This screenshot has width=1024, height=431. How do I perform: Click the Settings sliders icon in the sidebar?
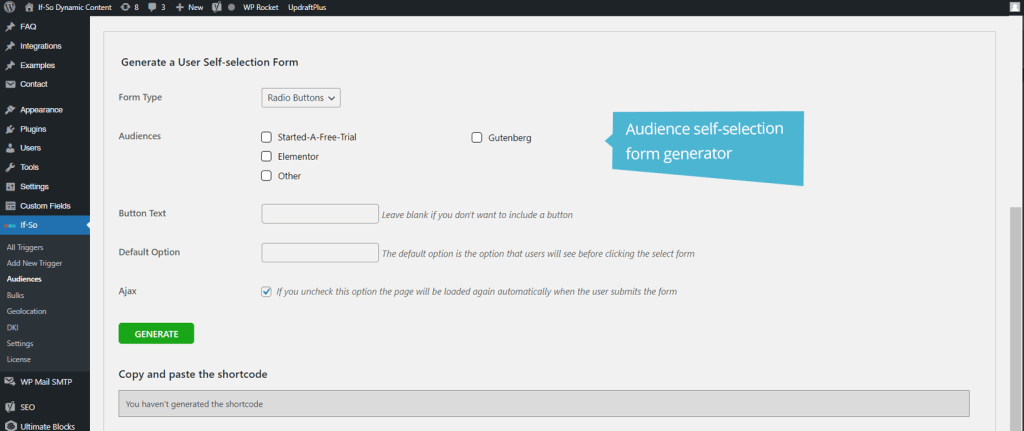click(10, 187)
